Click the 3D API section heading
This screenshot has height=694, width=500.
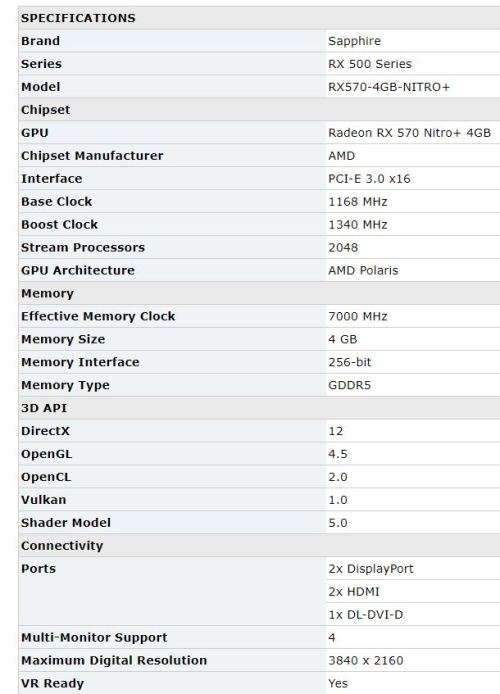click(x=44, y=408)
